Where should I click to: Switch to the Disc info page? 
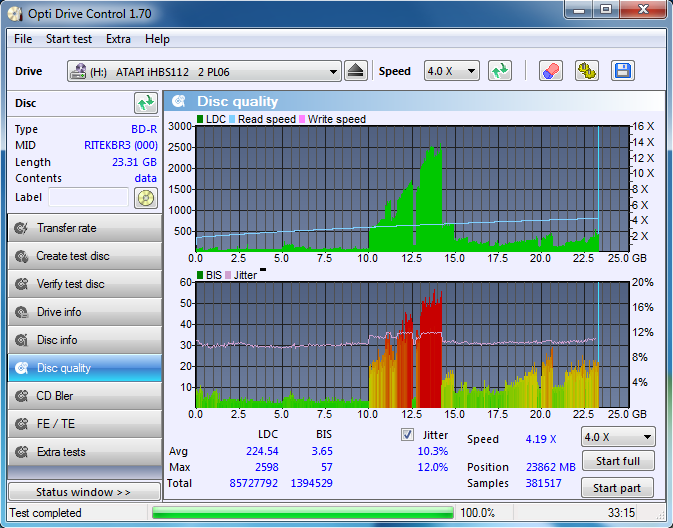click(85, 340)
